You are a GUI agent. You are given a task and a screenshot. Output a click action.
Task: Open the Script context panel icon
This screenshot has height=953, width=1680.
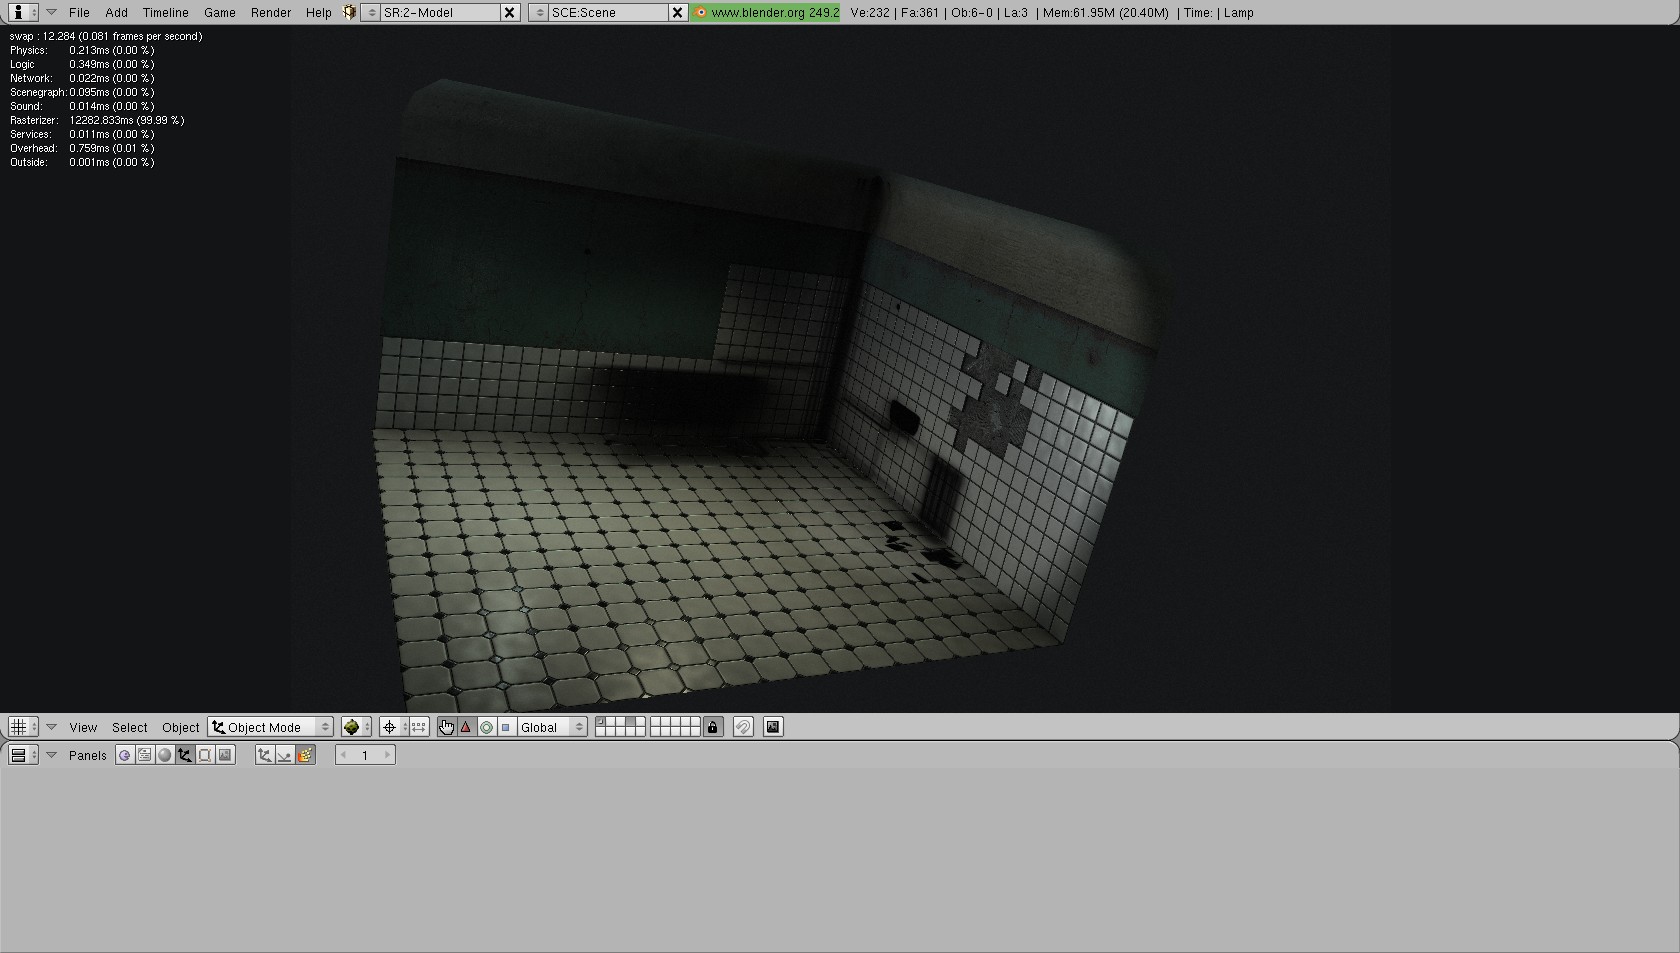click(x=145, y=755)
